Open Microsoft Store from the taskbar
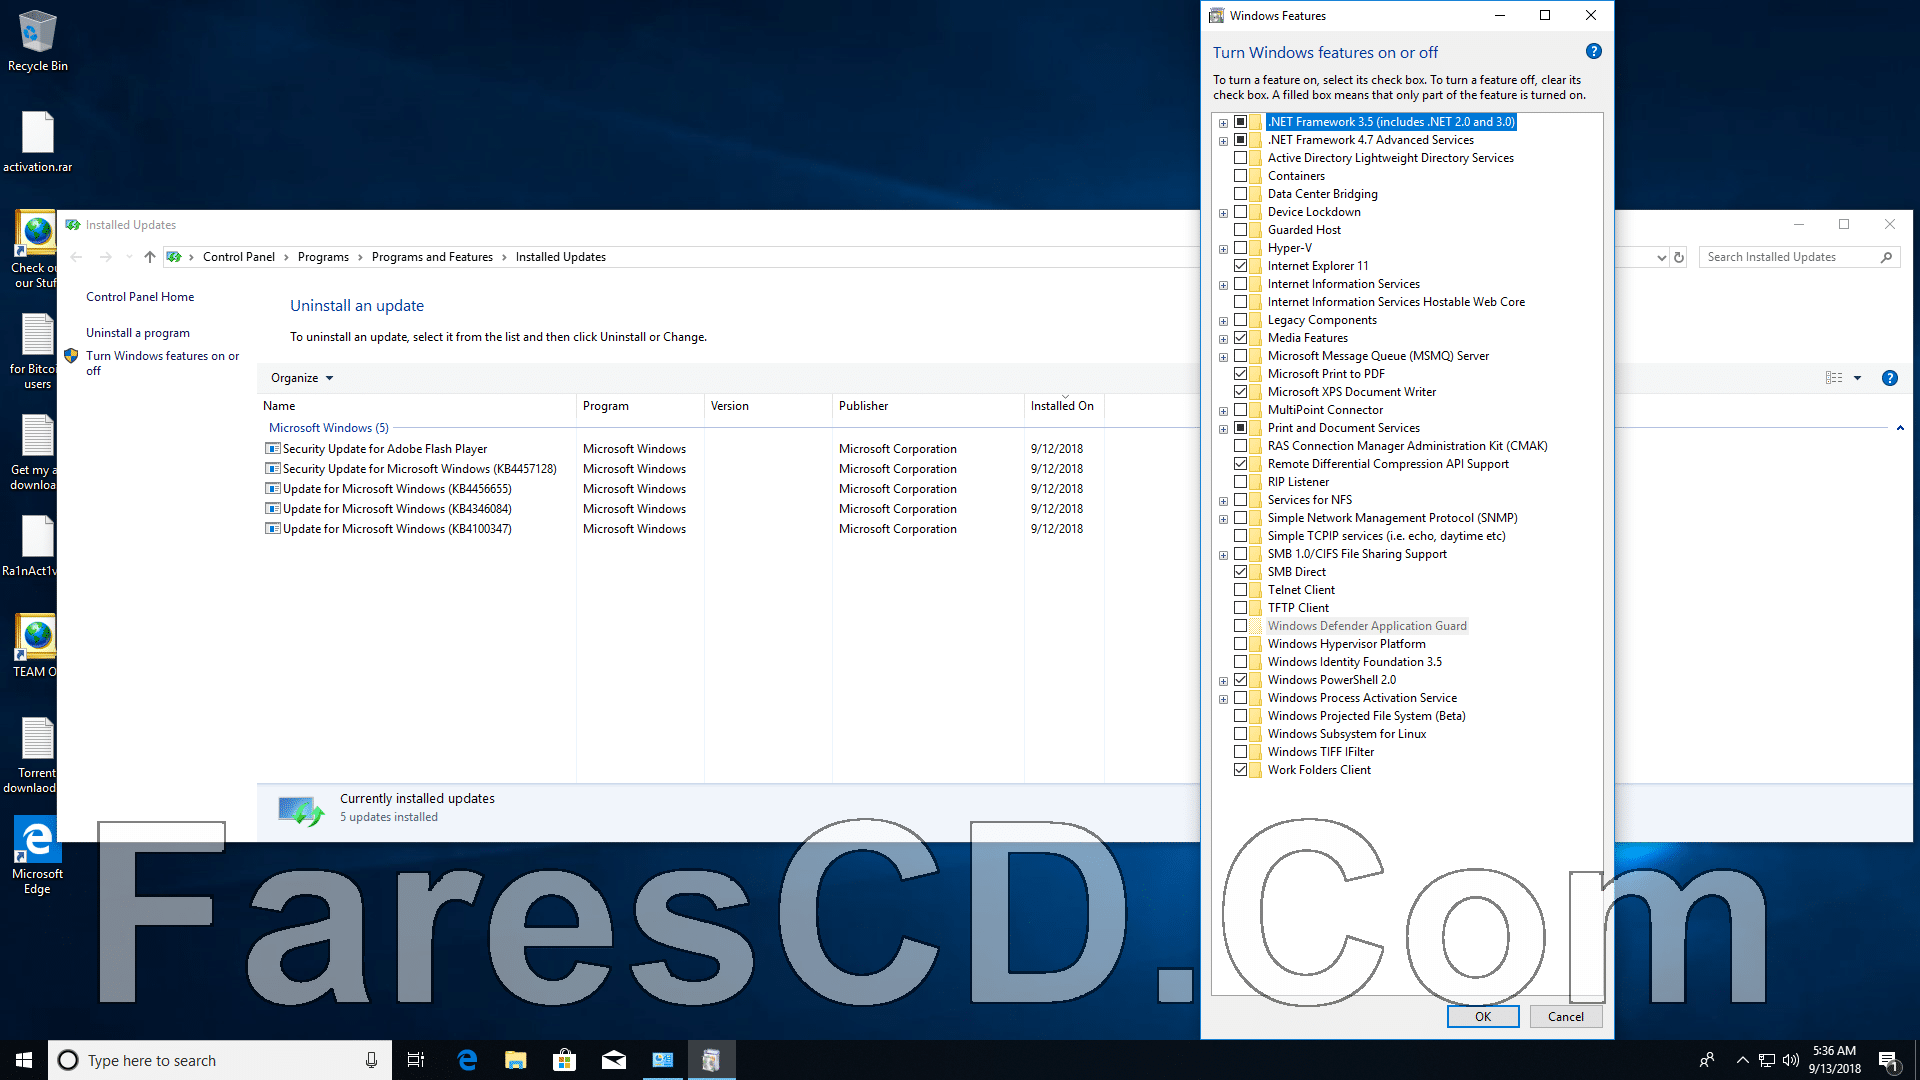 point(564,1060)
